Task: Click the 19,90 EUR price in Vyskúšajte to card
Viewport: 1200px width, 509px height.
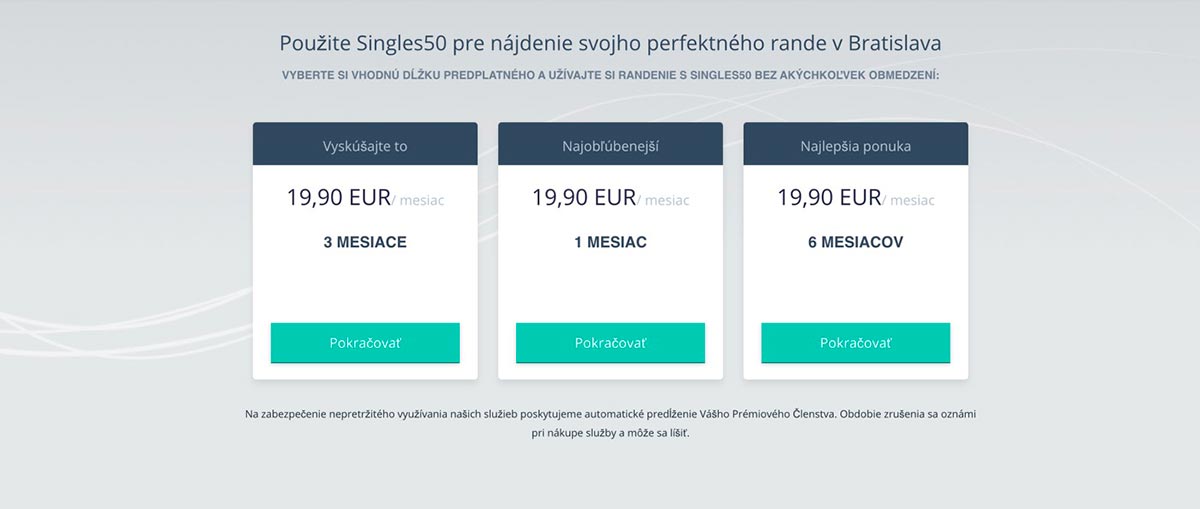Action: (x=338, y=198)
